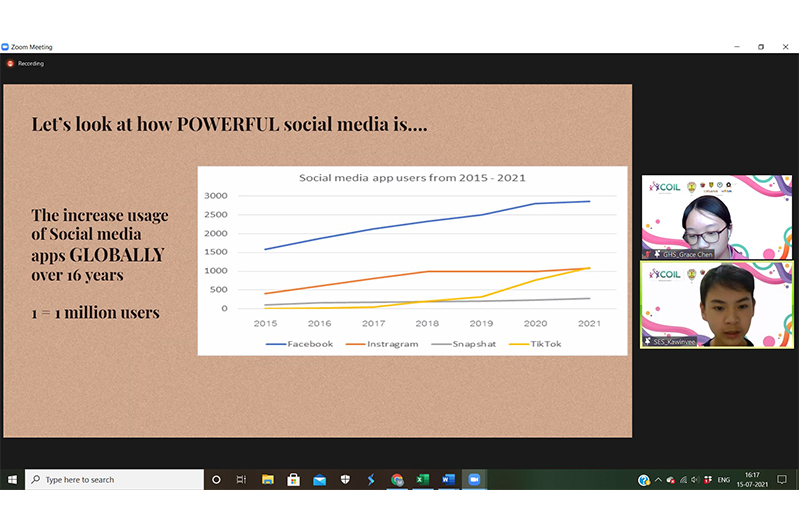Open the network Wi-Fi tray icon

[683, 480]
